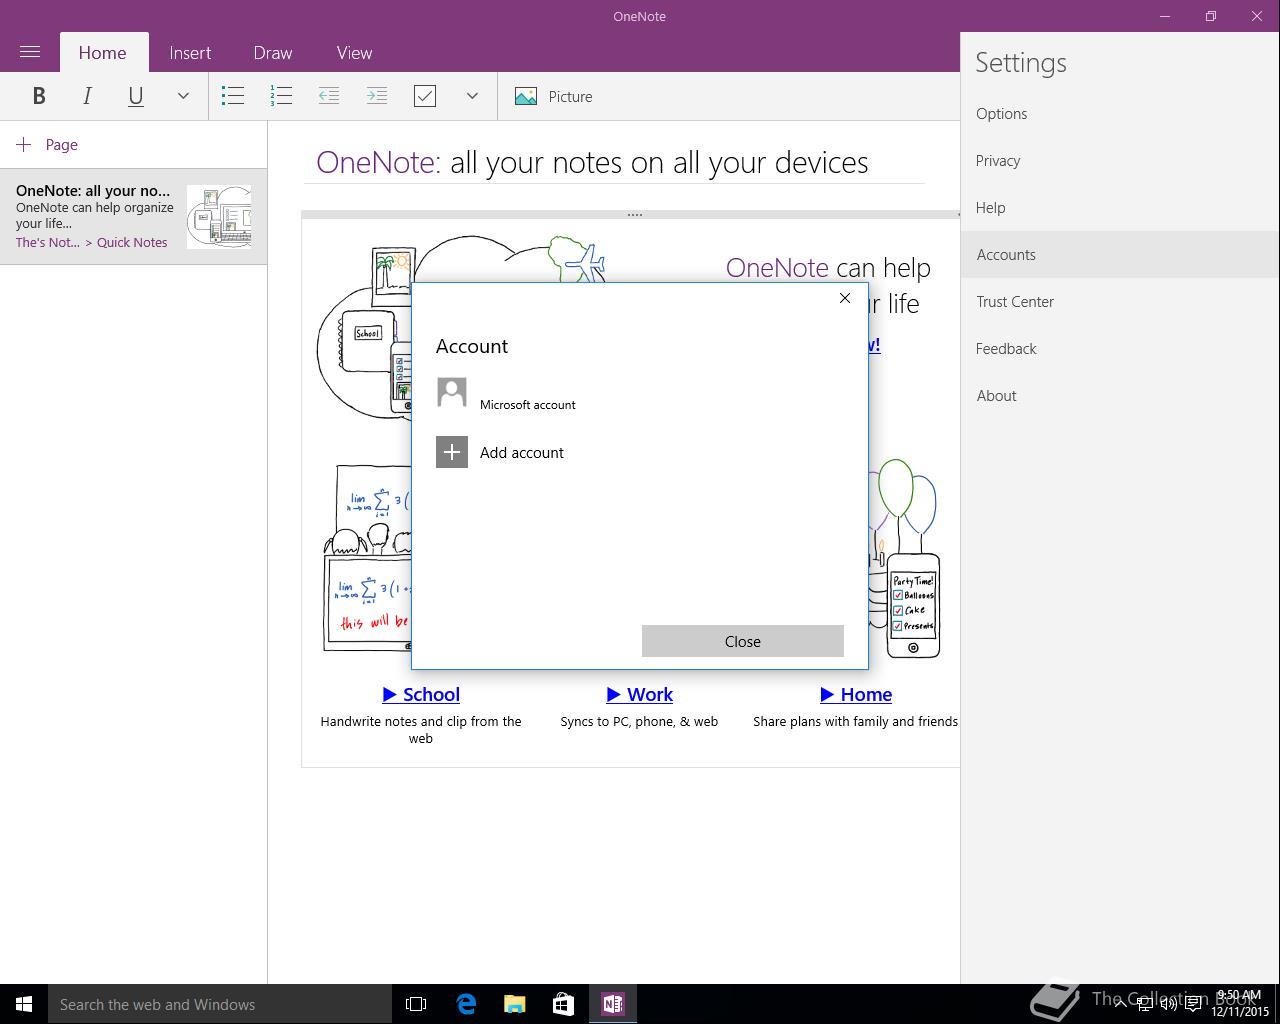
Task: Close the Account dialog with X
Action: pyautogui.click(x=845, y=298)
